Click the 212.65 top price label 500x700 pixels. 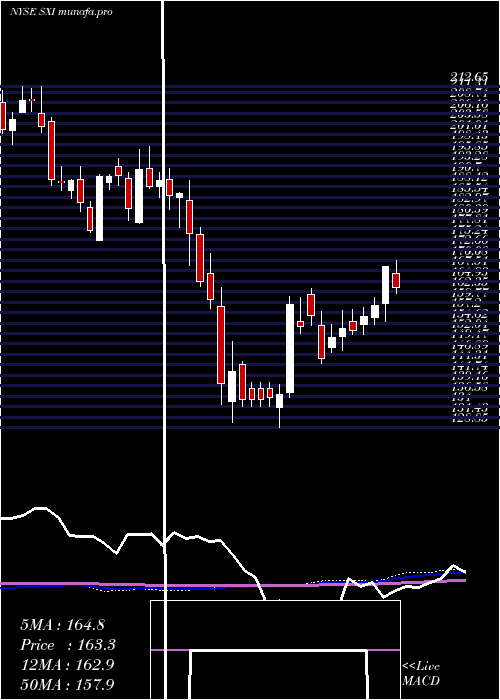469,77
